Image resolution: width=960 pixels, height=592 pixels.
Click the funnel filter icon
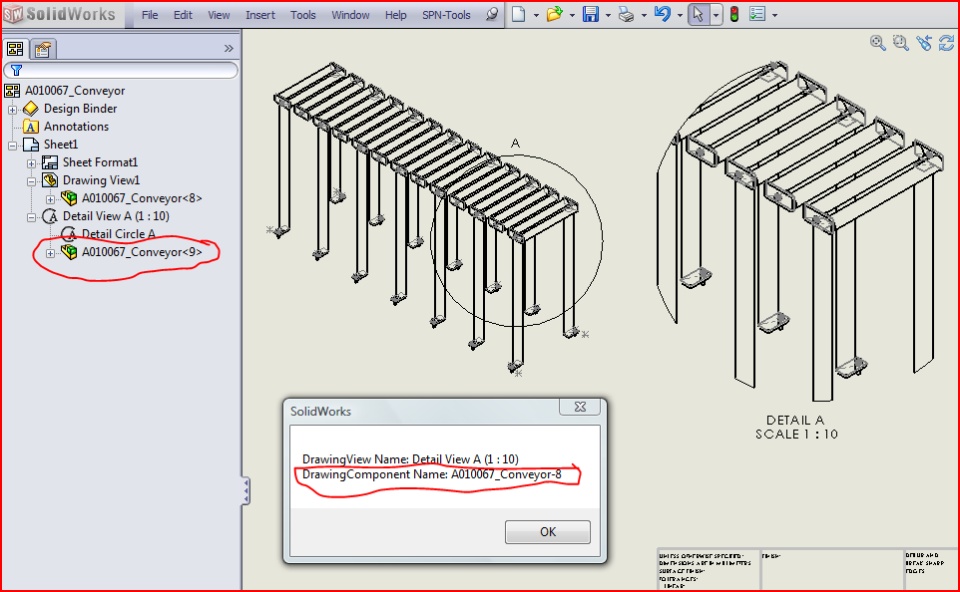17,70
